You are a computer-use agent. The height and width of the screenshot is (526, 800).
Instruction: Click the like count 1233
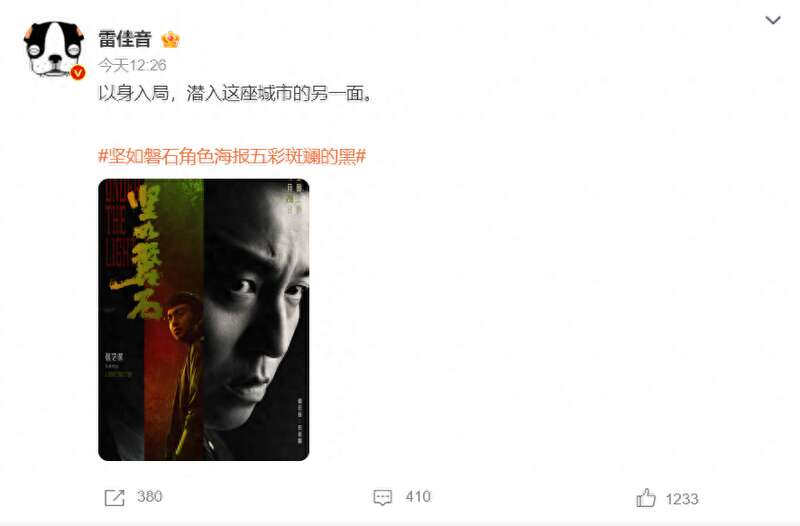point(682,499)
